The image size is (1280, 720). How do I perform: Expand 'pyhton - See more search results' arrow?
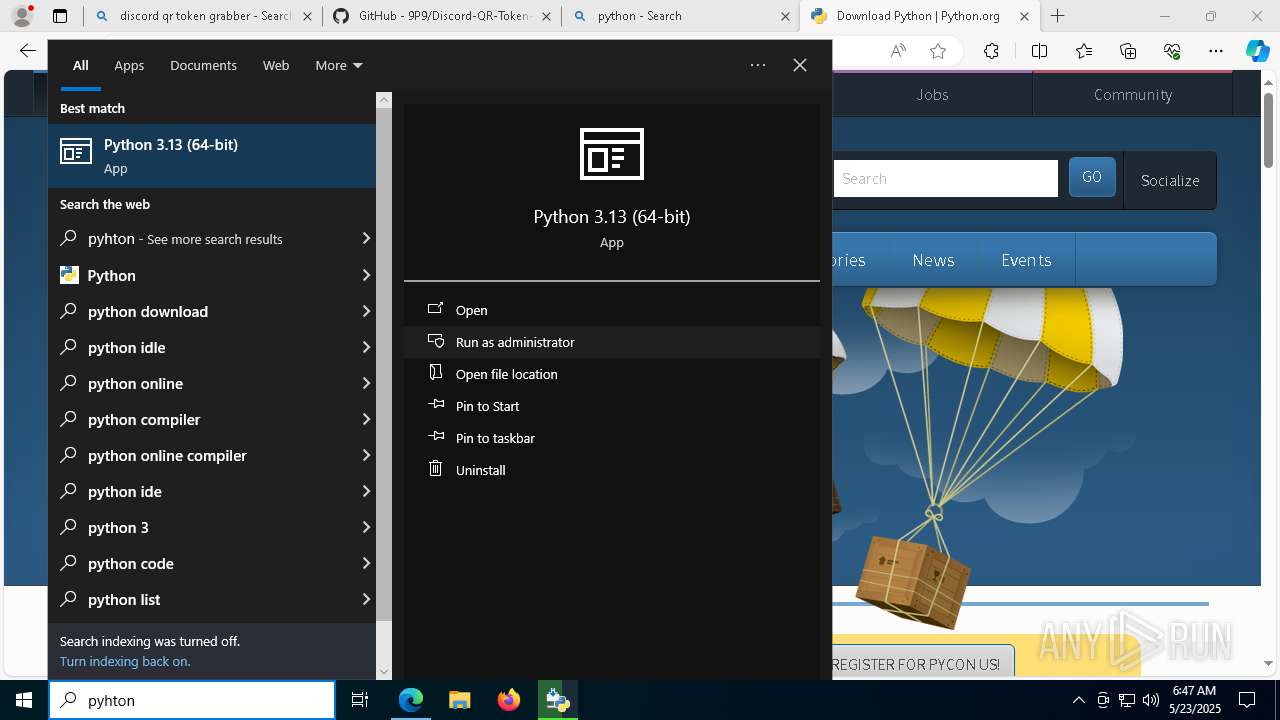(366, 239)
